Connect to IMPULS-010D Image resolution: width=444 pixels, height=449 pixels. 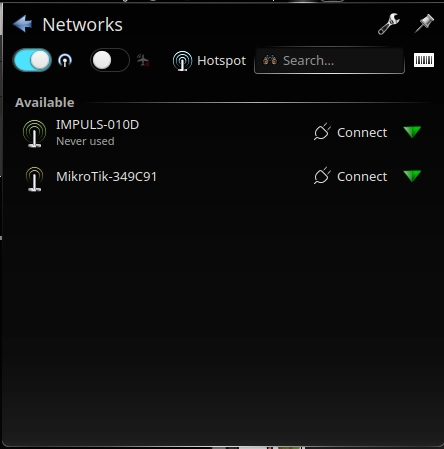pos(351,132)
